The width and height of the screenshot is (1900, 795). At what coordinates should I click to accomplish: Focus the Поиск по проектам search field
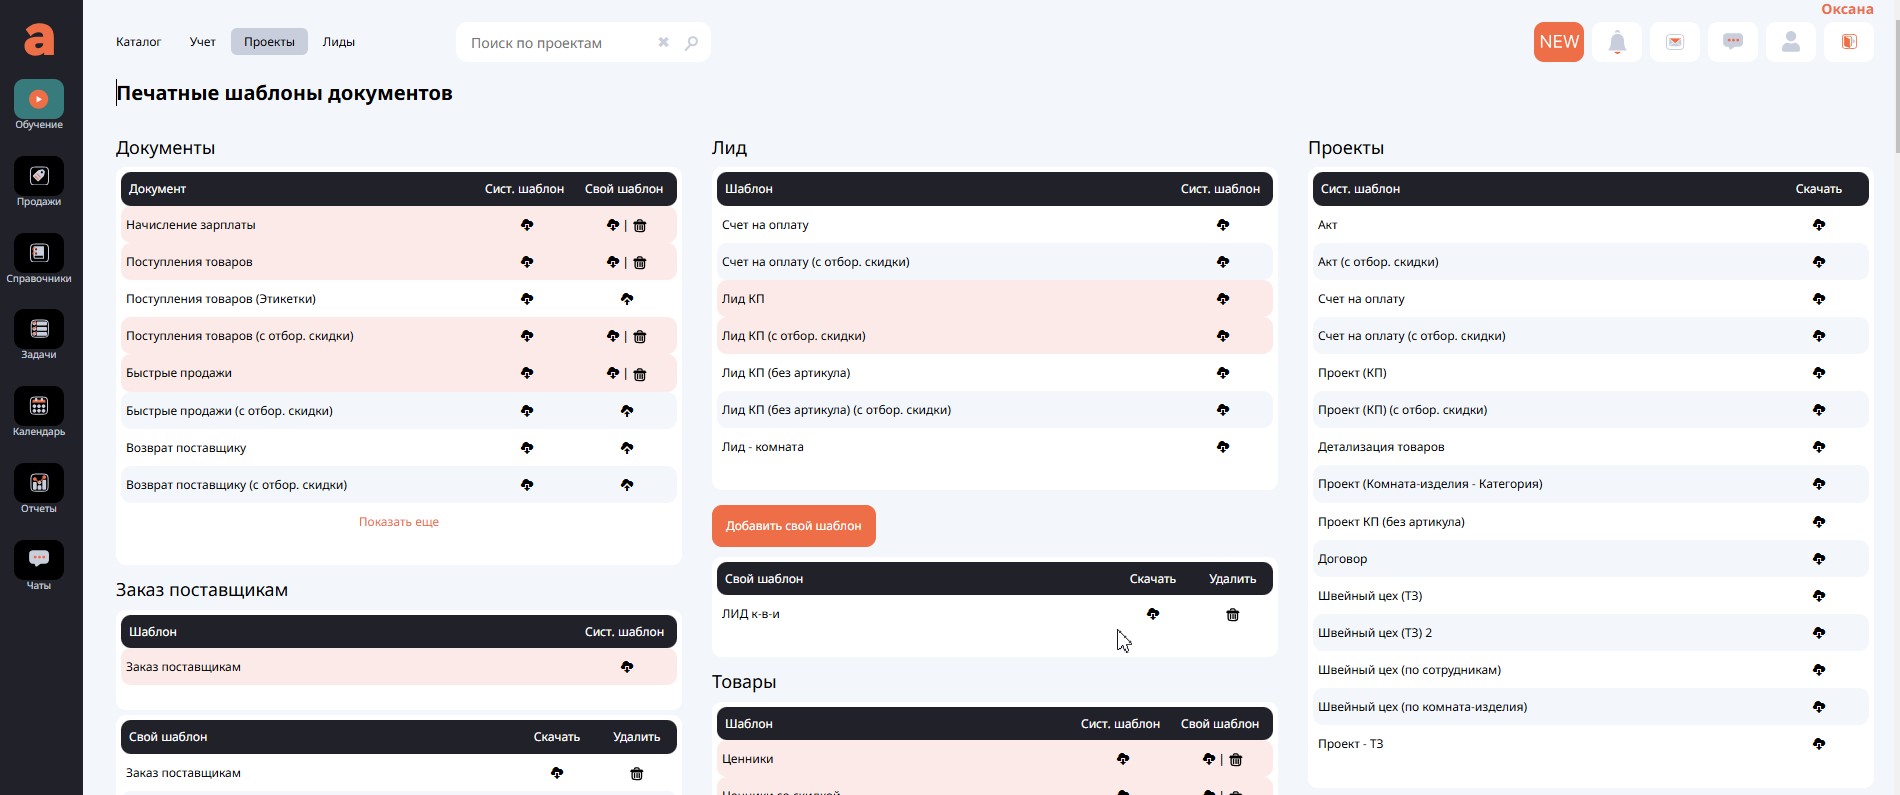555,43
